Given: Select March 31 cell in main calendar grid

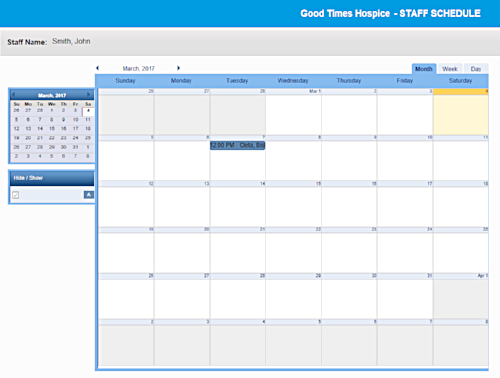Looking at the screenshot, I should coord(405,296).
